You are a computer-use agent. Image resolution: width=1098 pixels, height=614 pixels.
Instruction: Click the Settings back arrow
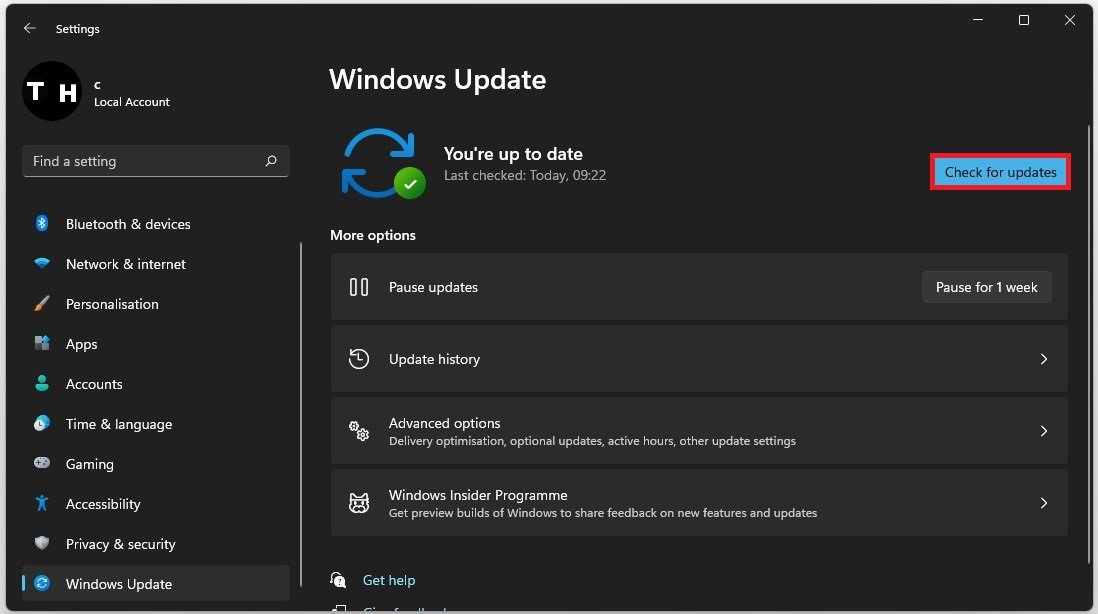point(29,29)
